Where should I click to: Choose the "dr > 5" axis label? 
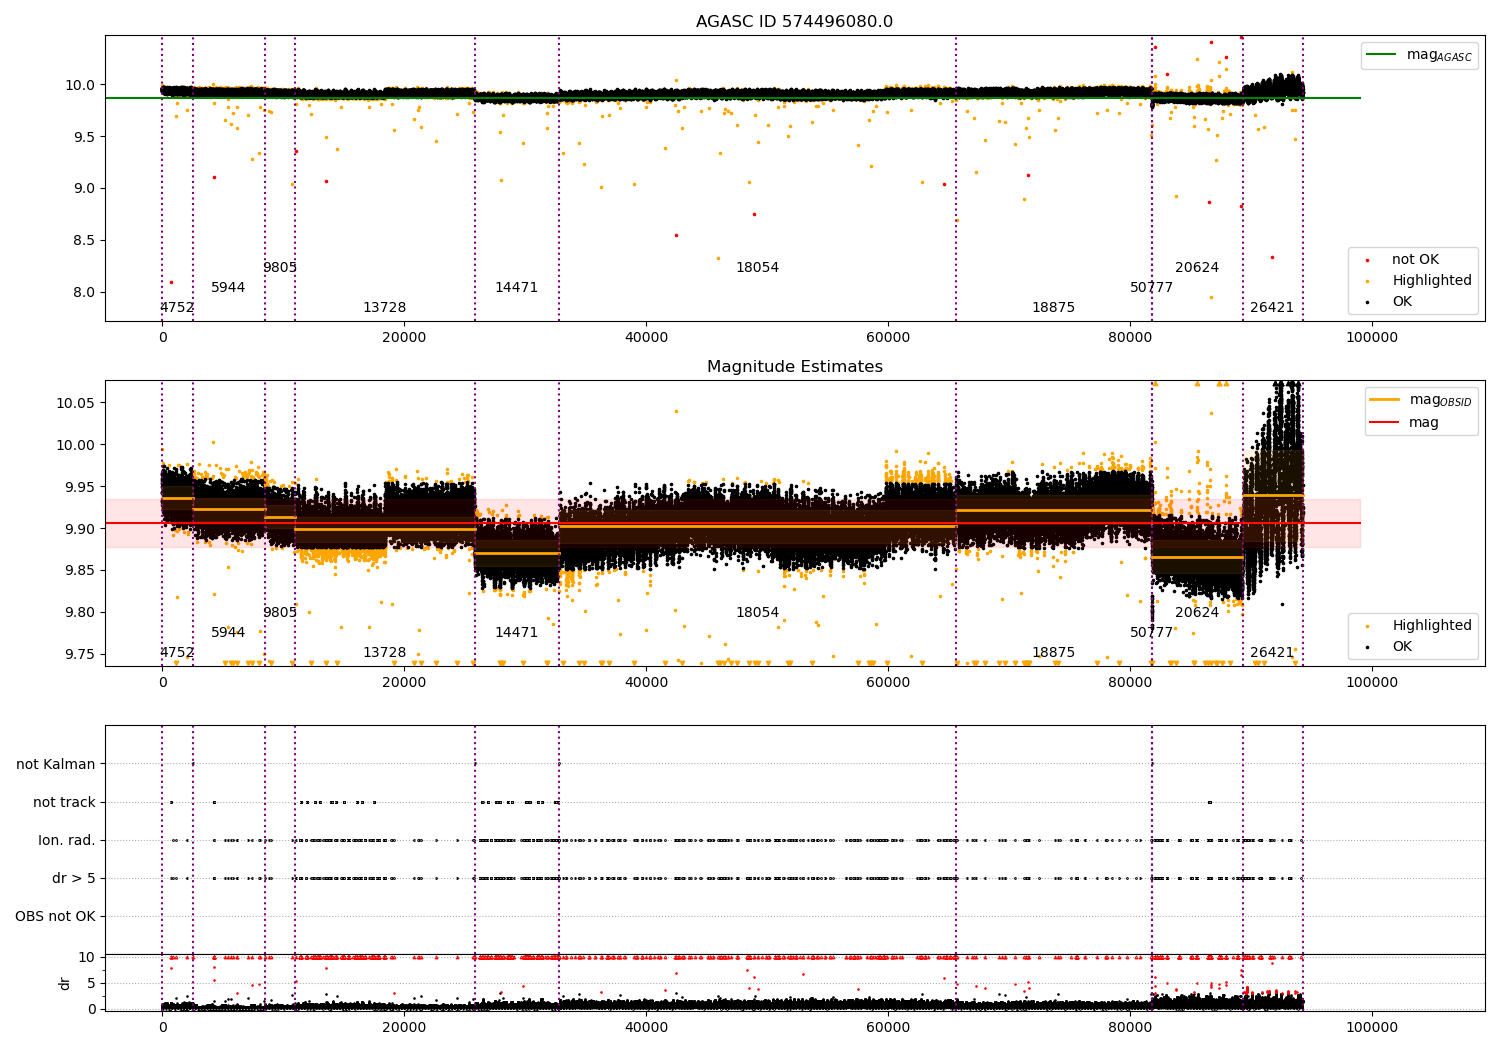click(74, 879)
